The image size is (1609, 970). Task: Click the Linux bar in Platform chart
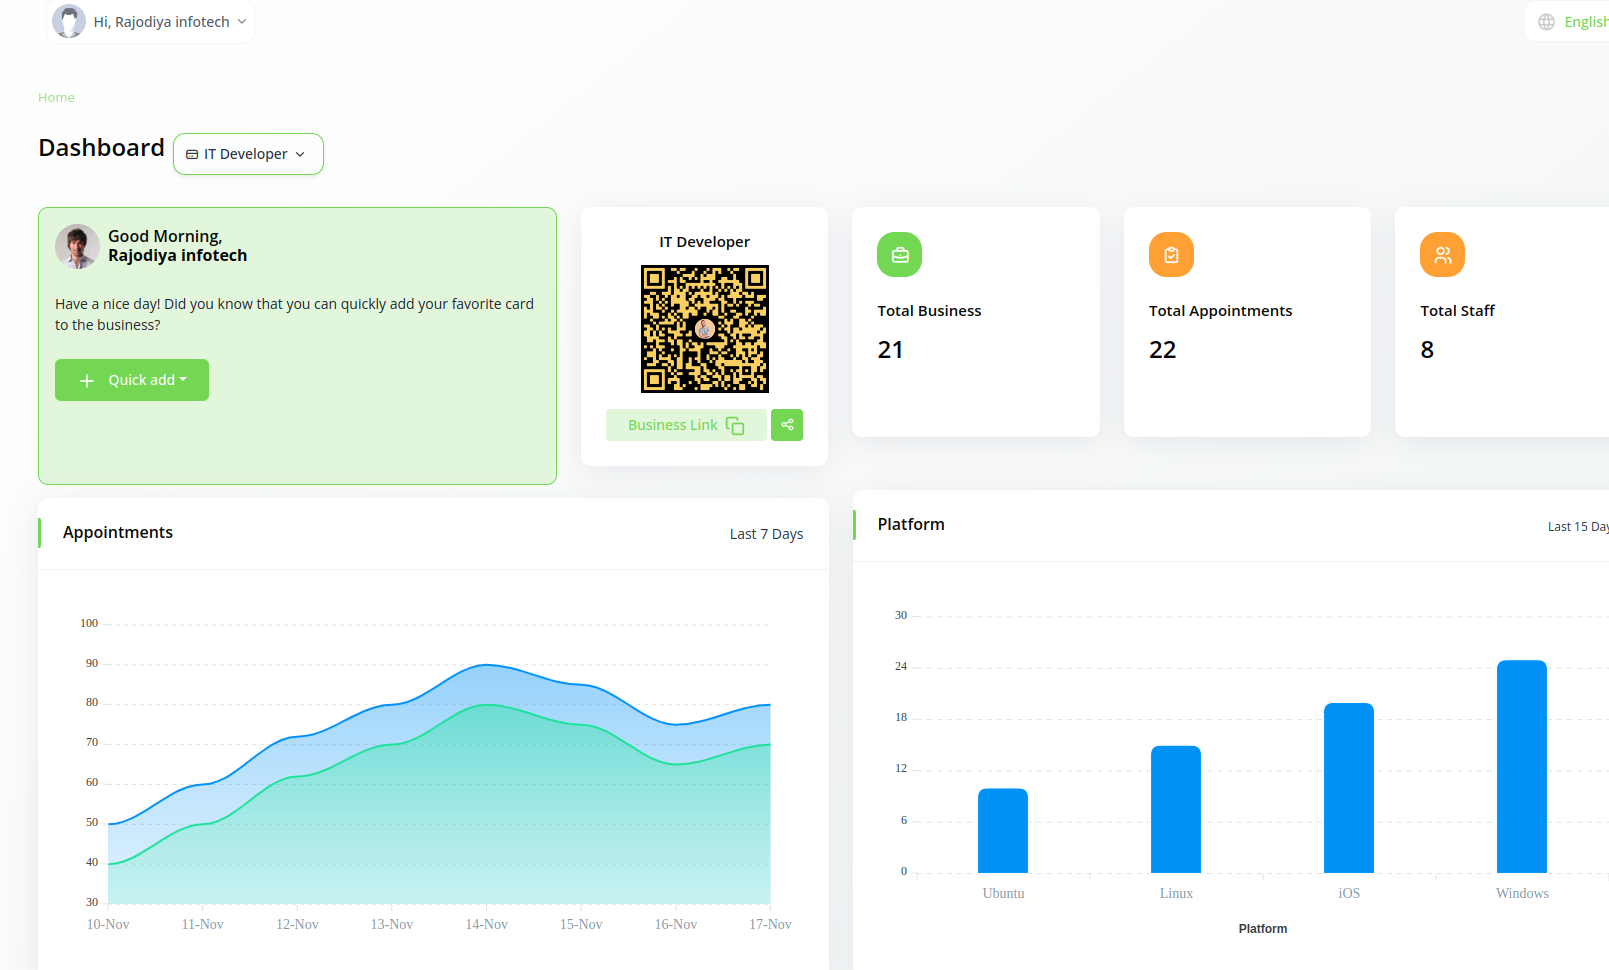pos(1175,809)
